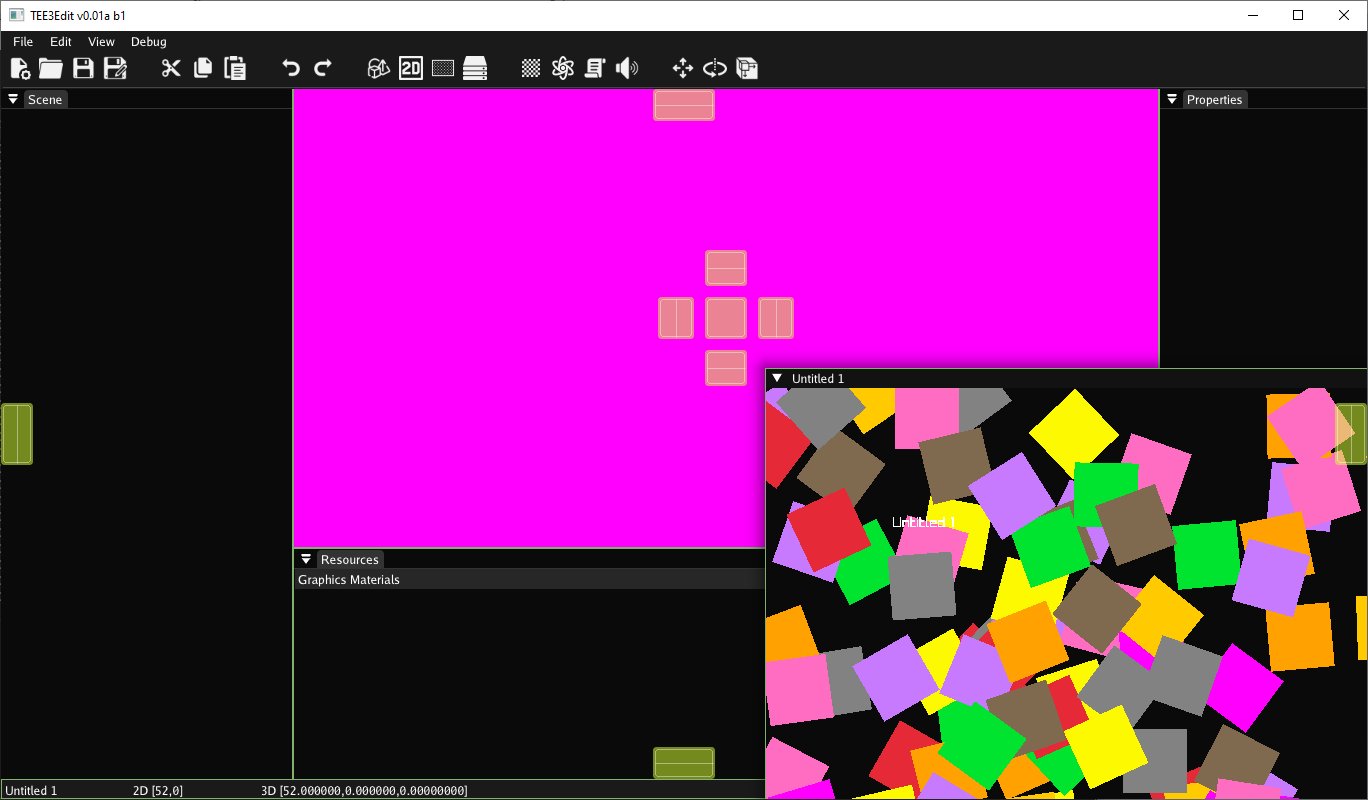
Task: Collapse the Properties panel with its arrow
Action: click(x=1171, y=99)
